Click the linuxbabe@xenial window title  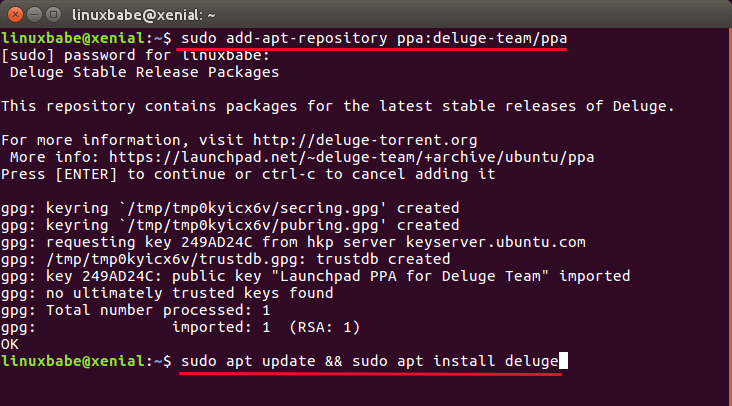pyautogui.click(x=136, y=13)
